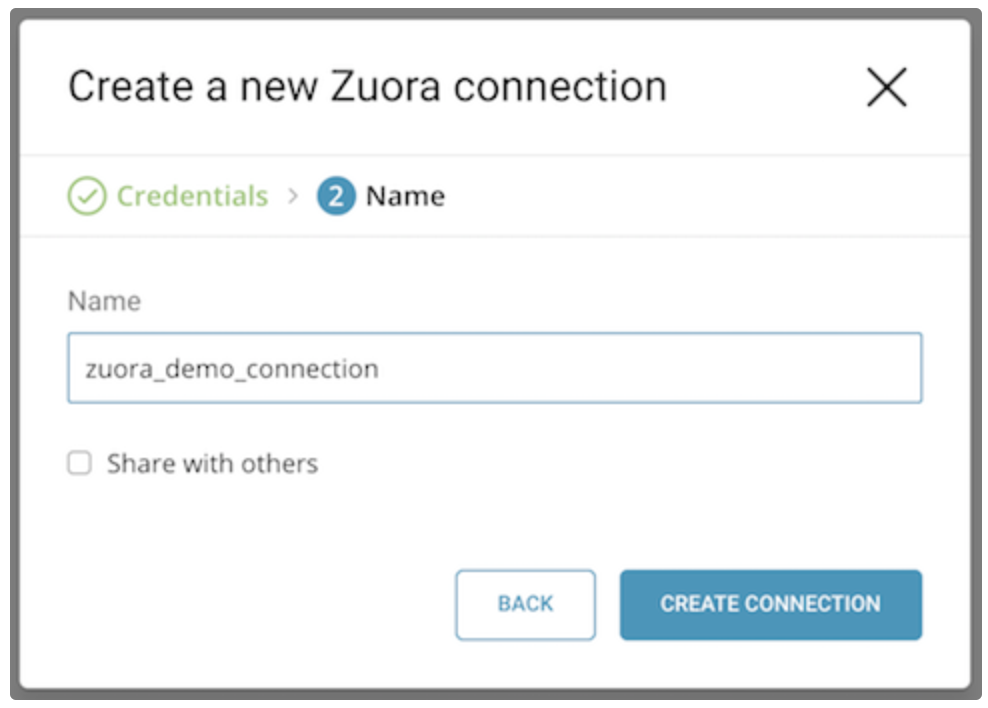
Task: Click the 'zuora_demo_connection' text in the field
Action: coord(232,369)
